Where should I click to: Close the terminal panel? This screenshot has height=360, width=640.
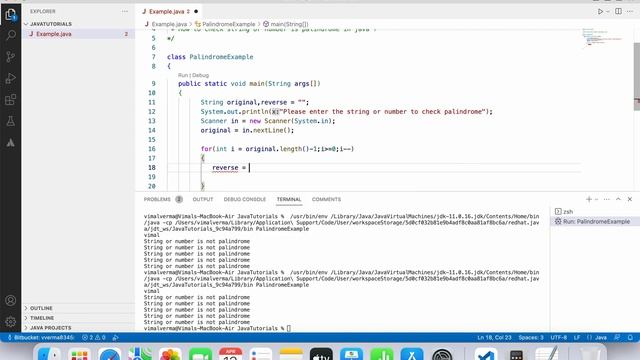[630, 199]
